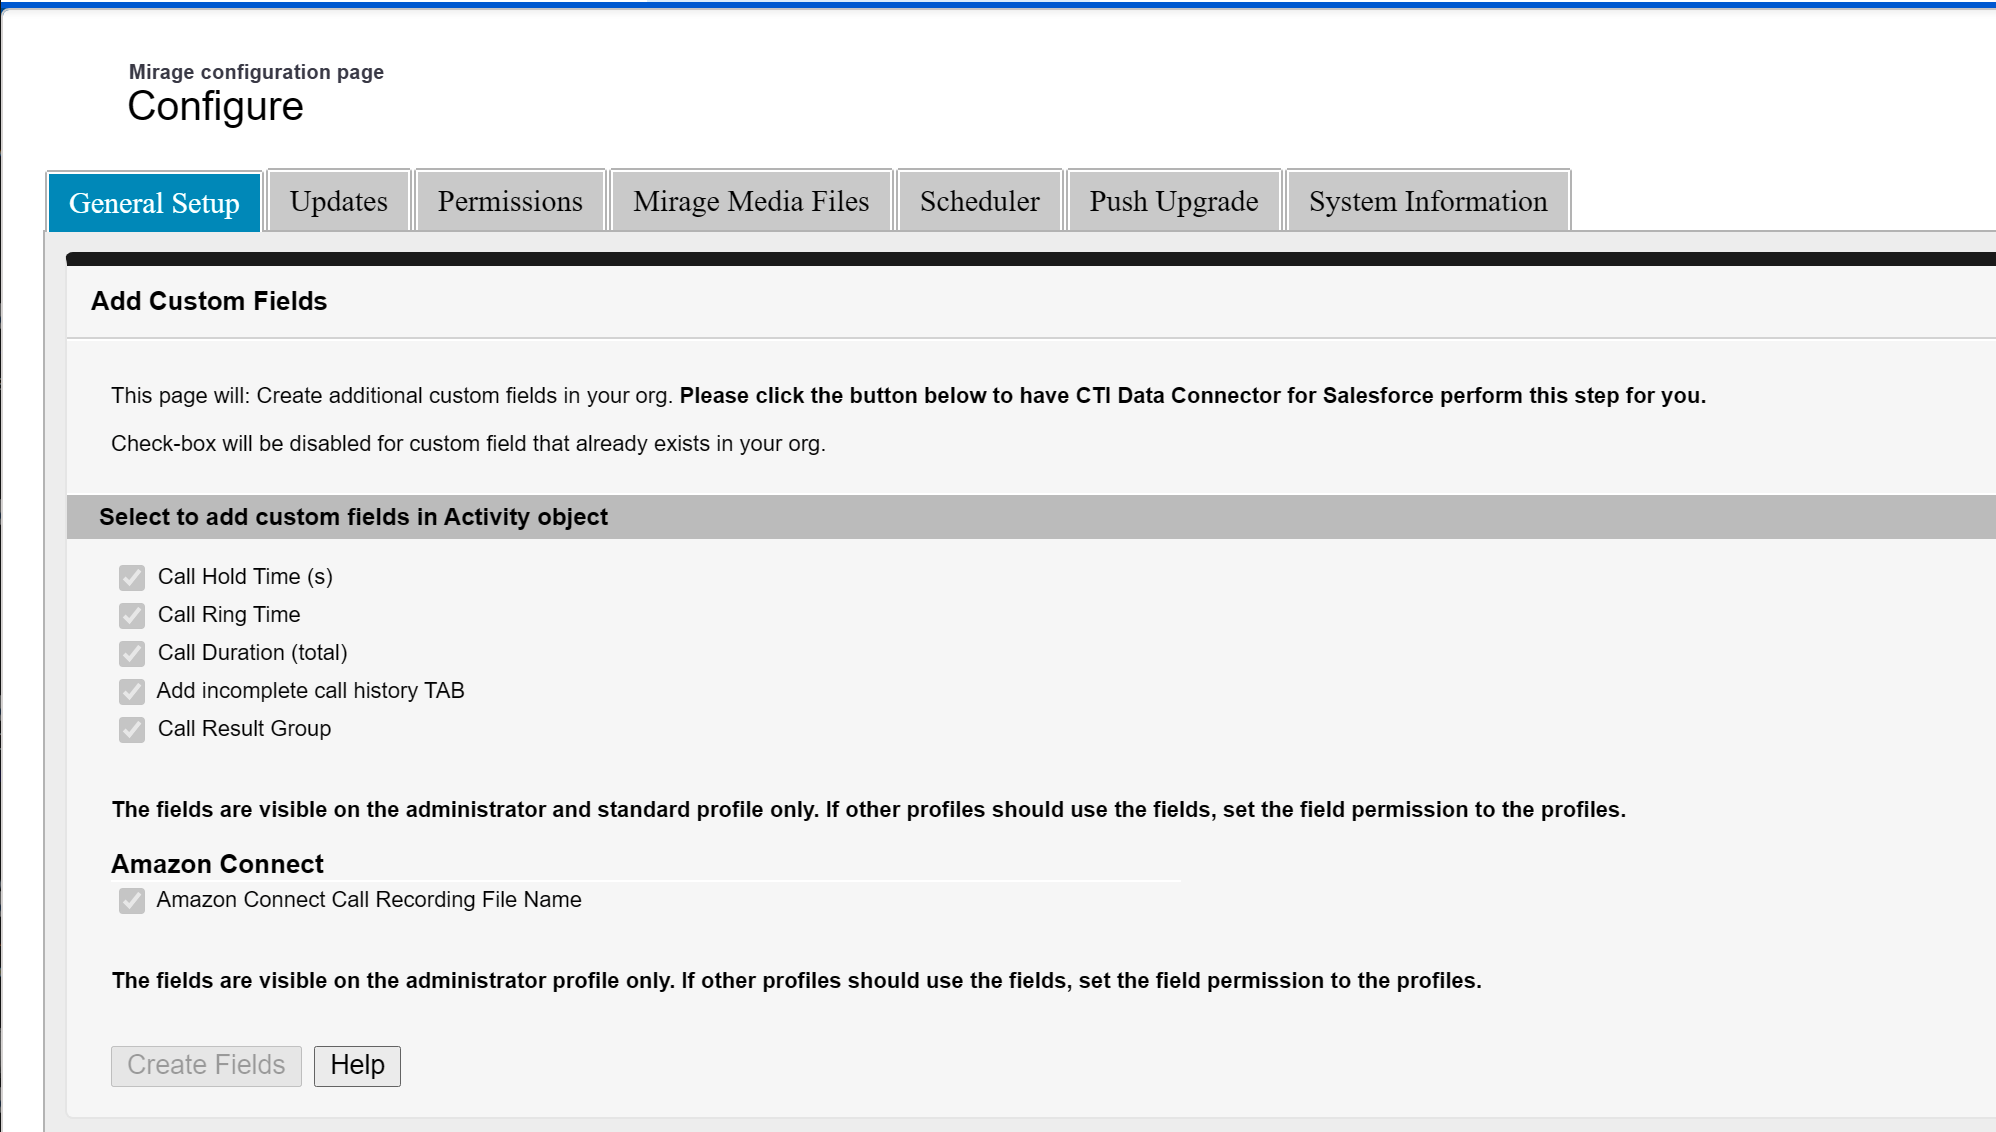The height and width of the screenshot is (1132, 1996).
Task: Toggle Add incomplete call history TAB checkbox
Action: point(132,691)
